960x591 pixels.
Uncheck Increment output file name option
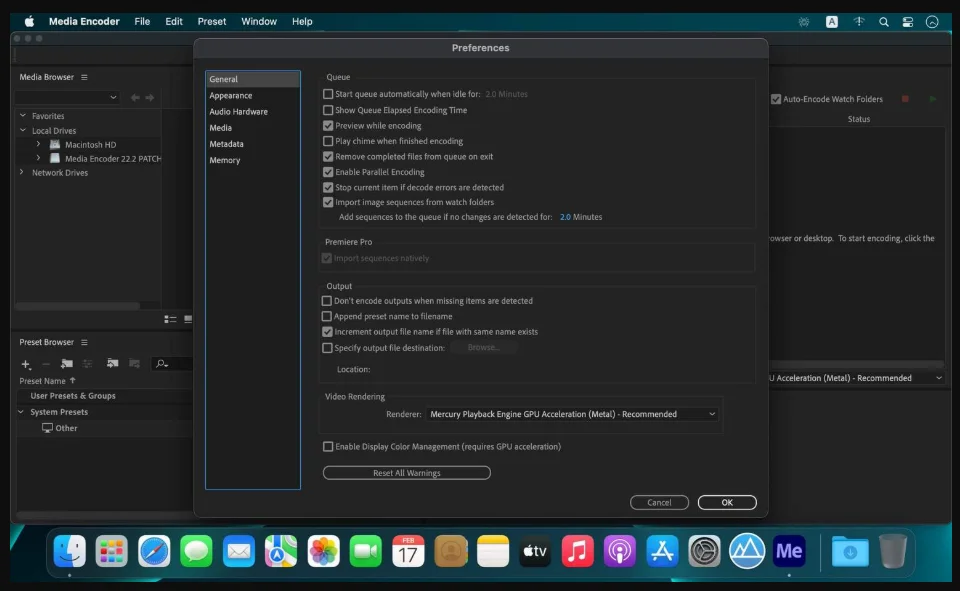pos(327,332)
